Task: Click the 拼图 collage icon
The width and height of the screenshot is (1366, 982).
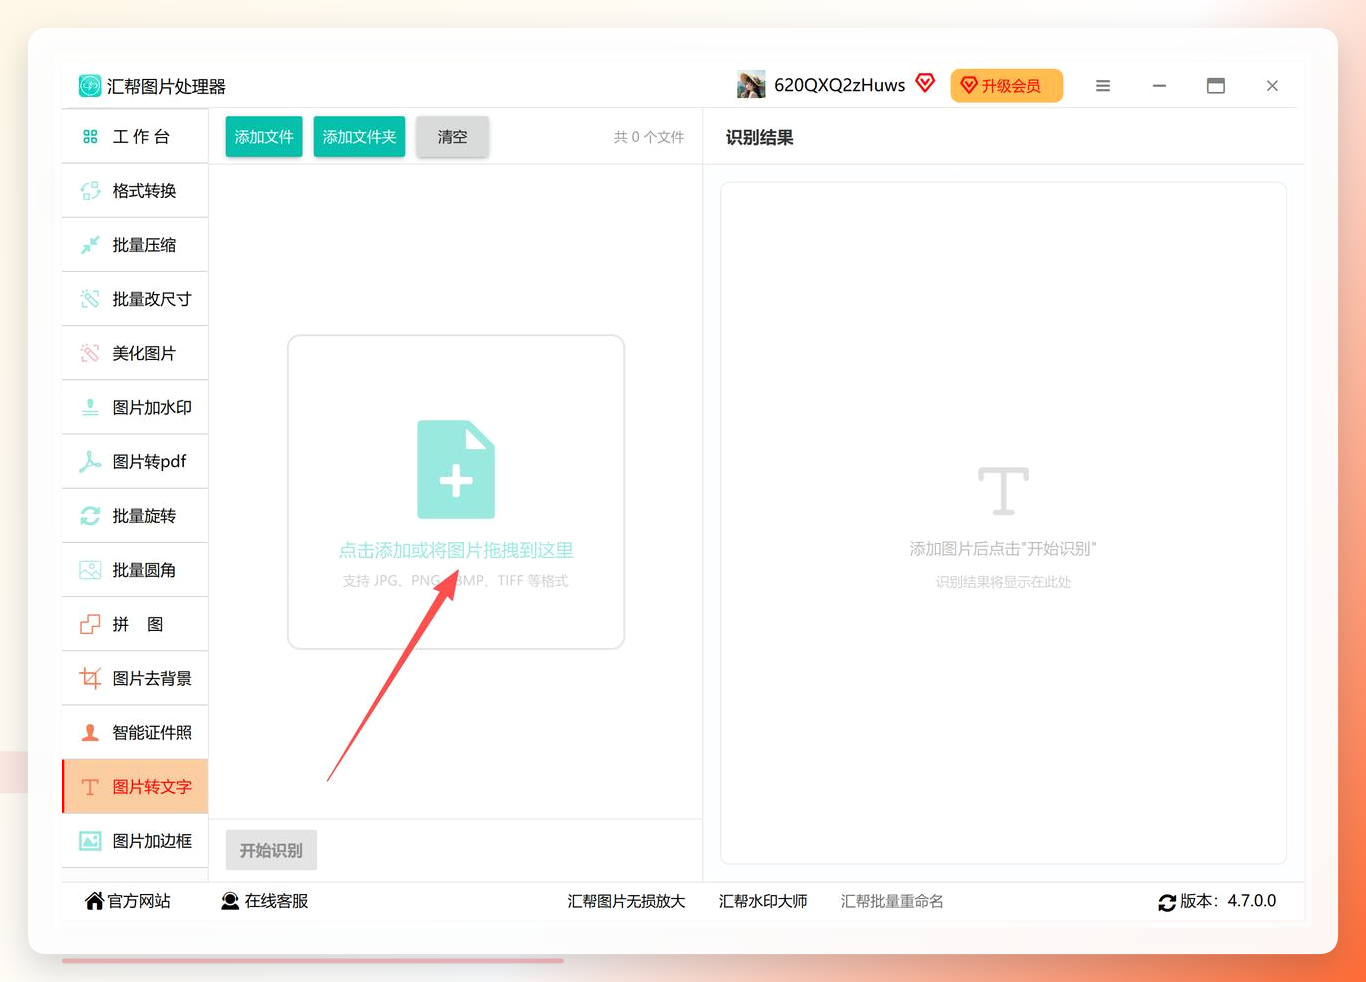Action: pyautogui.click(x=90, y=624)
